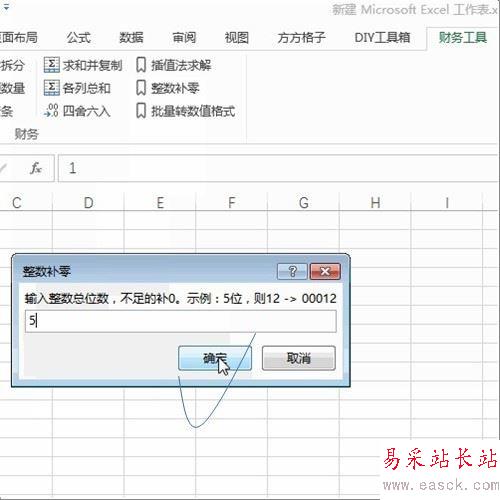Click the 批量转数值格式 bookmark icon
This screenshot has height=500, width=500.
pyautogui.click(x=141, y=111)
